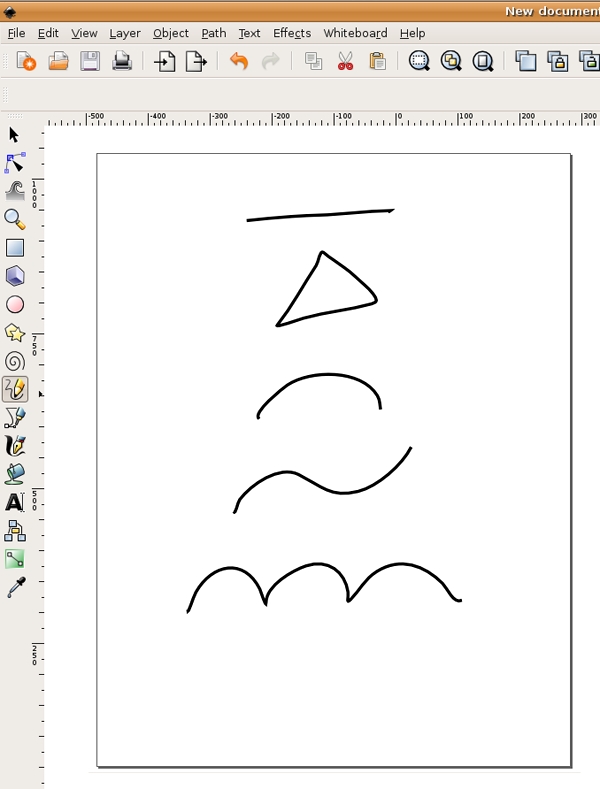Choose the Calligraphy pen tool
The image size is (600, 789).
tap(14, 446)
